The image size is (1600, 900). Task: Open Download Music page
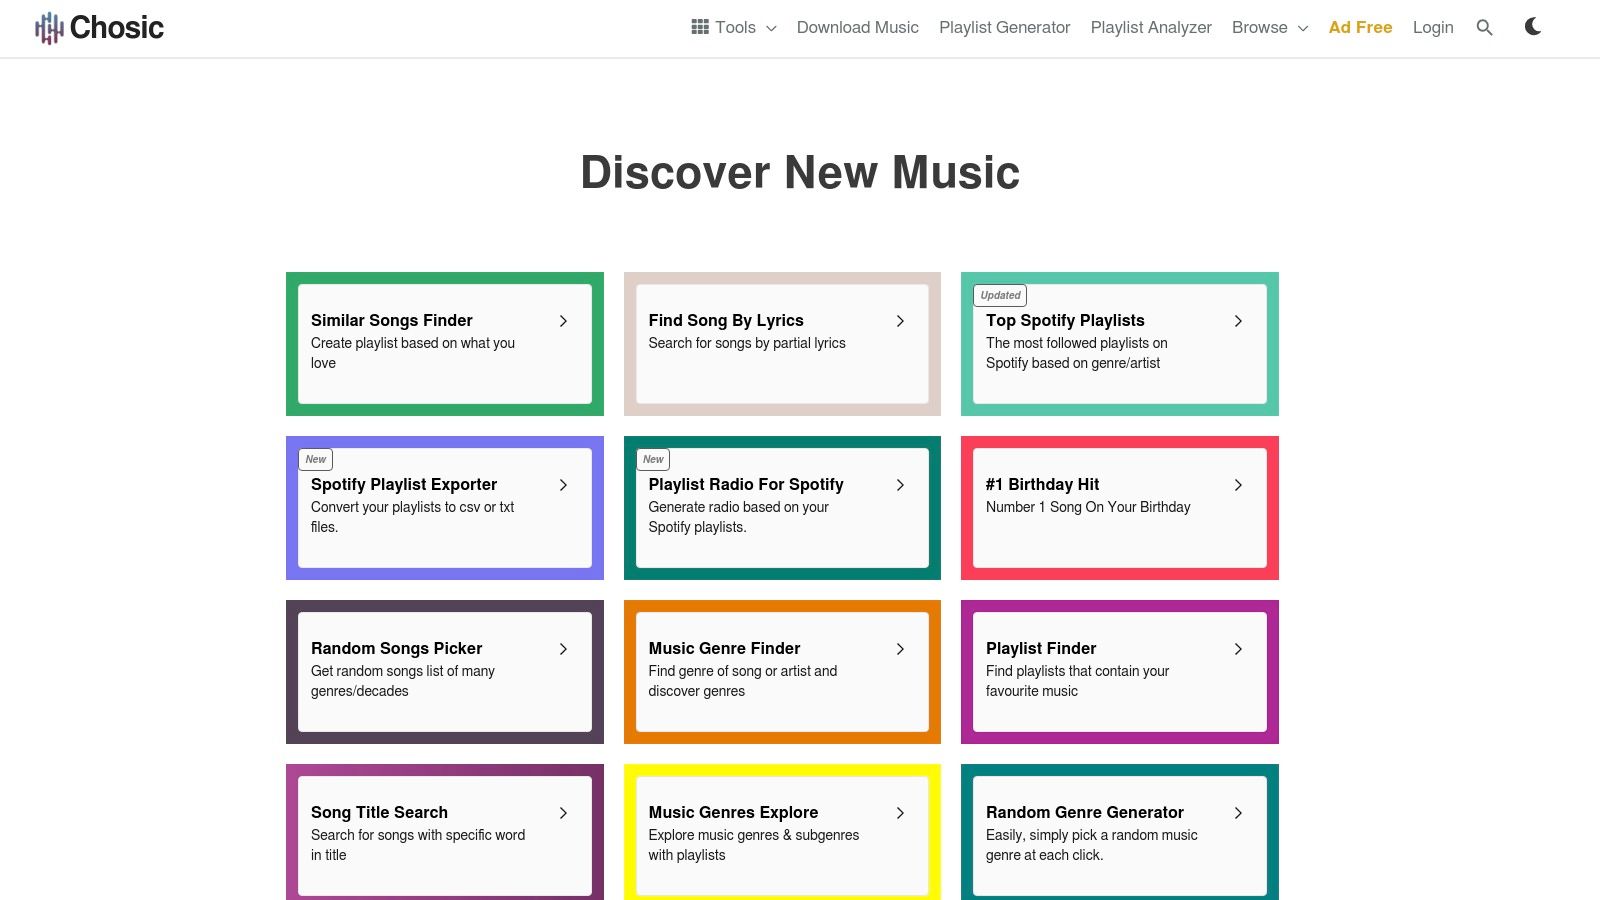[858, 27]
